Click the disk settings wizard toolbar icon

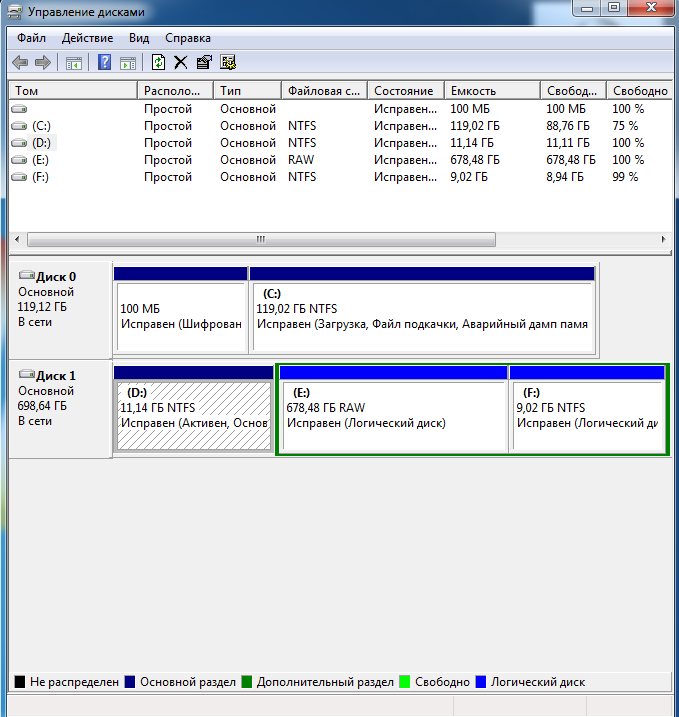pyautogui.click(x=228, y=62)
